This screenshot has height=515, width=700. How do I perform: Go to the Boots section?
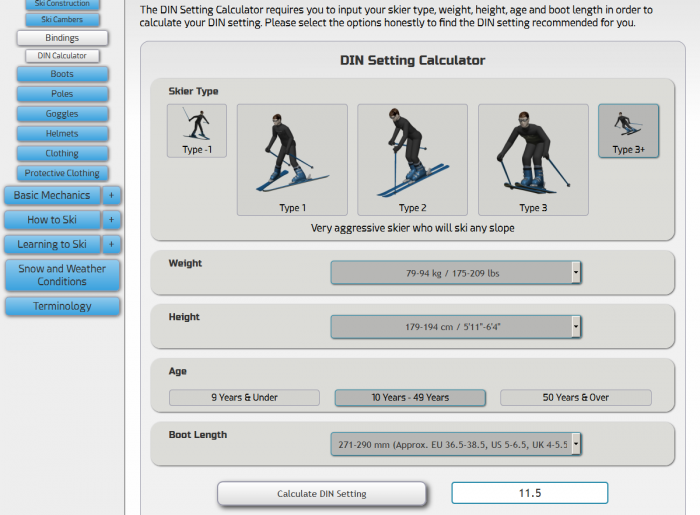62,74
